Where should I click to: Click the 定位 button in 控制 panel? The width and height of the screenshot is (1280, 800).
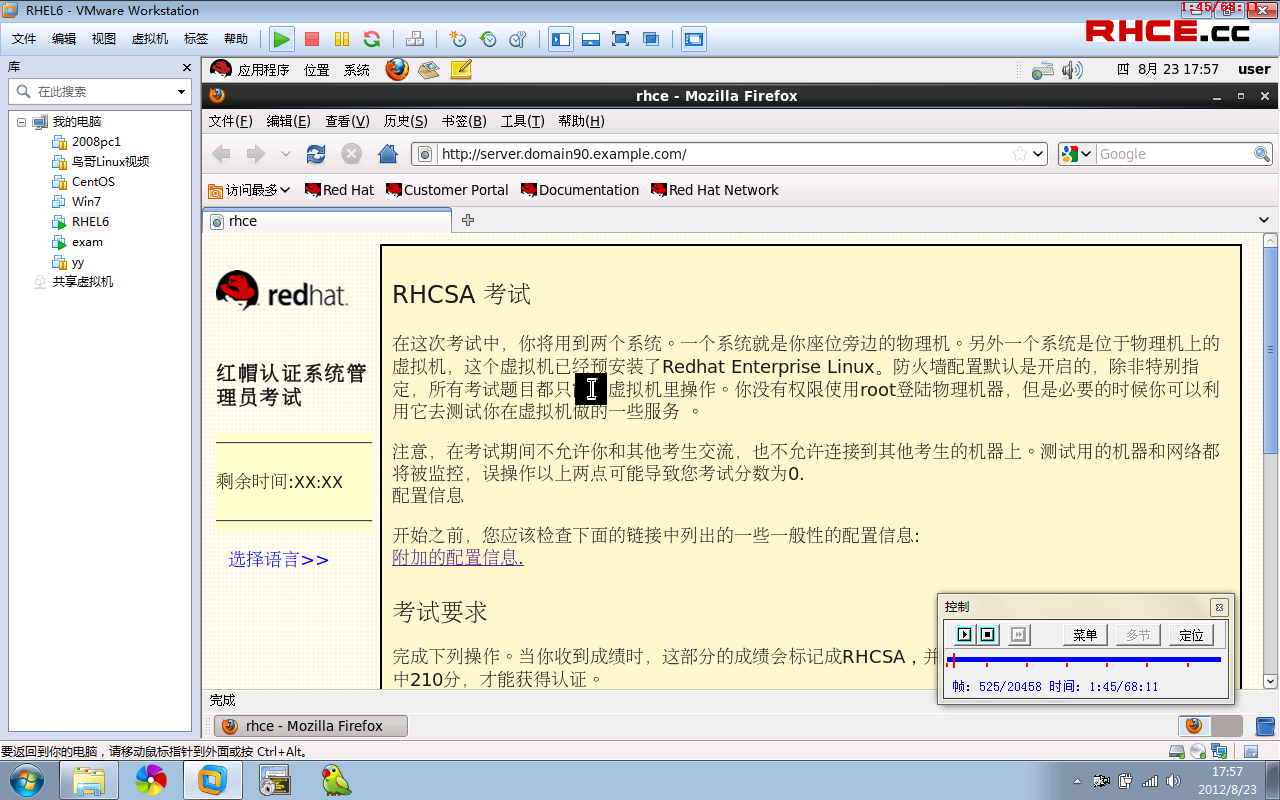pyautogui.click(x=1191, y=635)
